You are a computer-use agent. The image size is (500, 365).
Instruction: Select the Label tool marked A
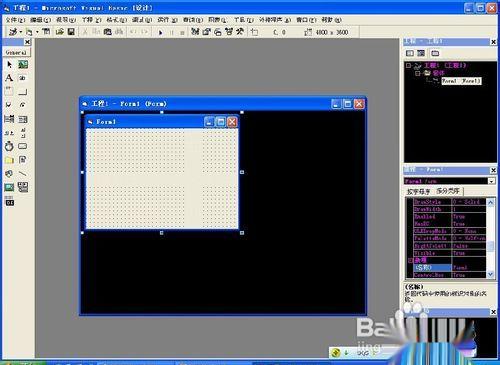9,78
